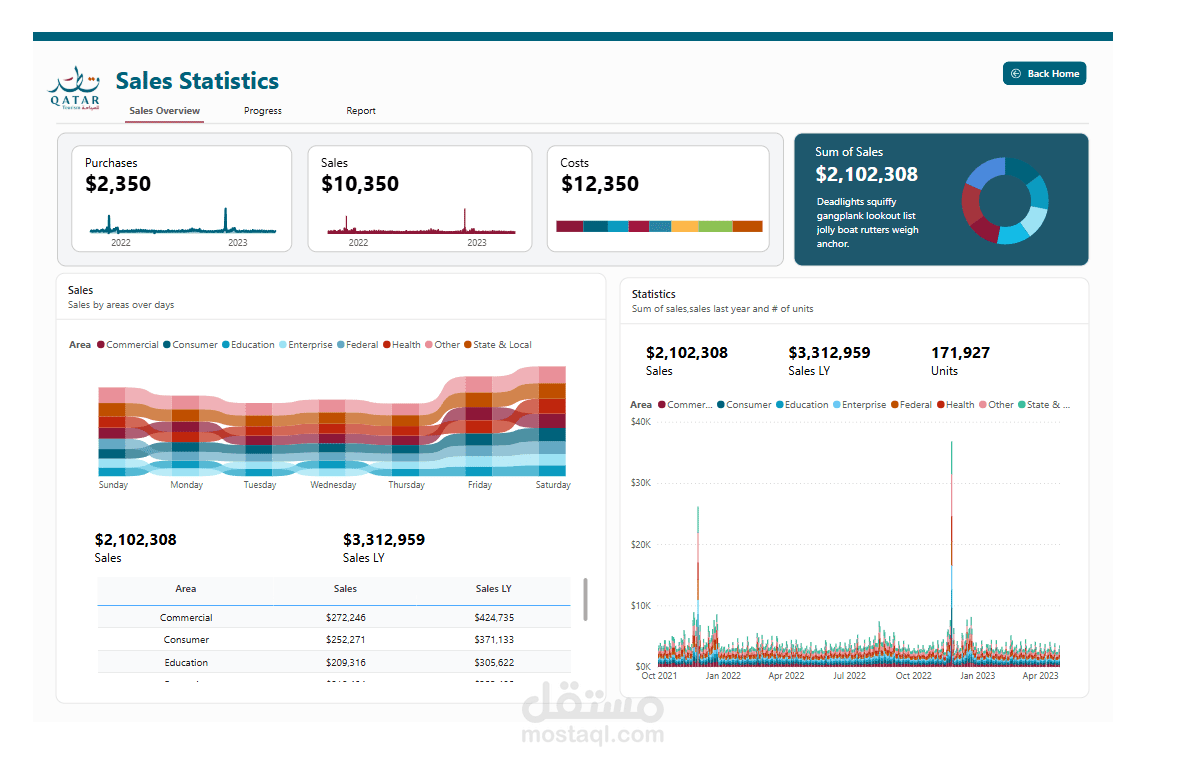Select the Consumer row in the table
Screen dimensions: 1187x762
pyautogui.click(x=334, y=639)
